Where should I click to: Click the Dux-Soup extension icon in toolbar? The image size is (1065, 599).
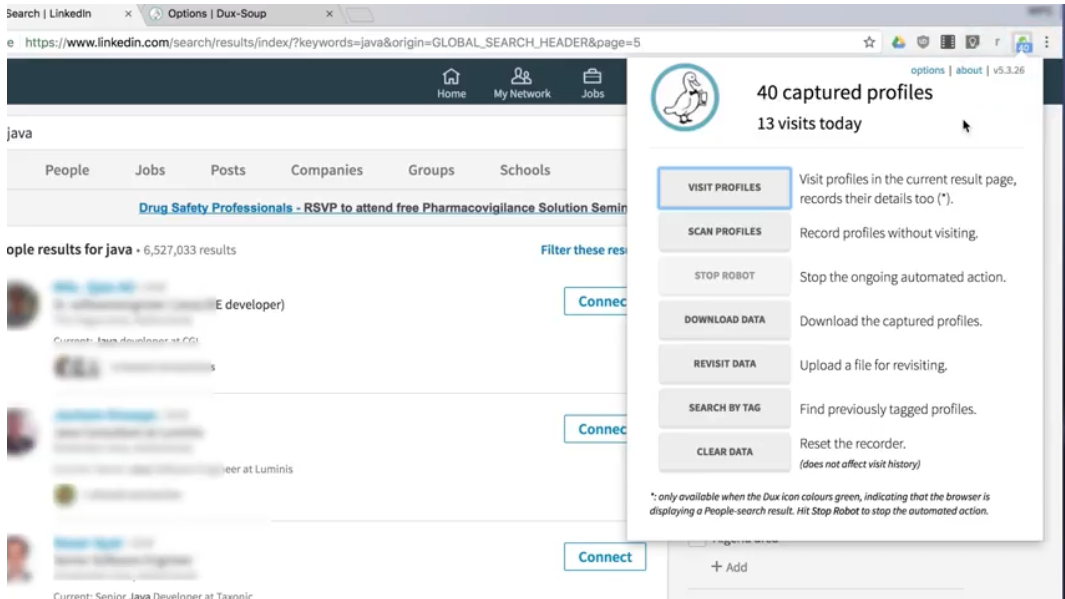coord(1022,43)
